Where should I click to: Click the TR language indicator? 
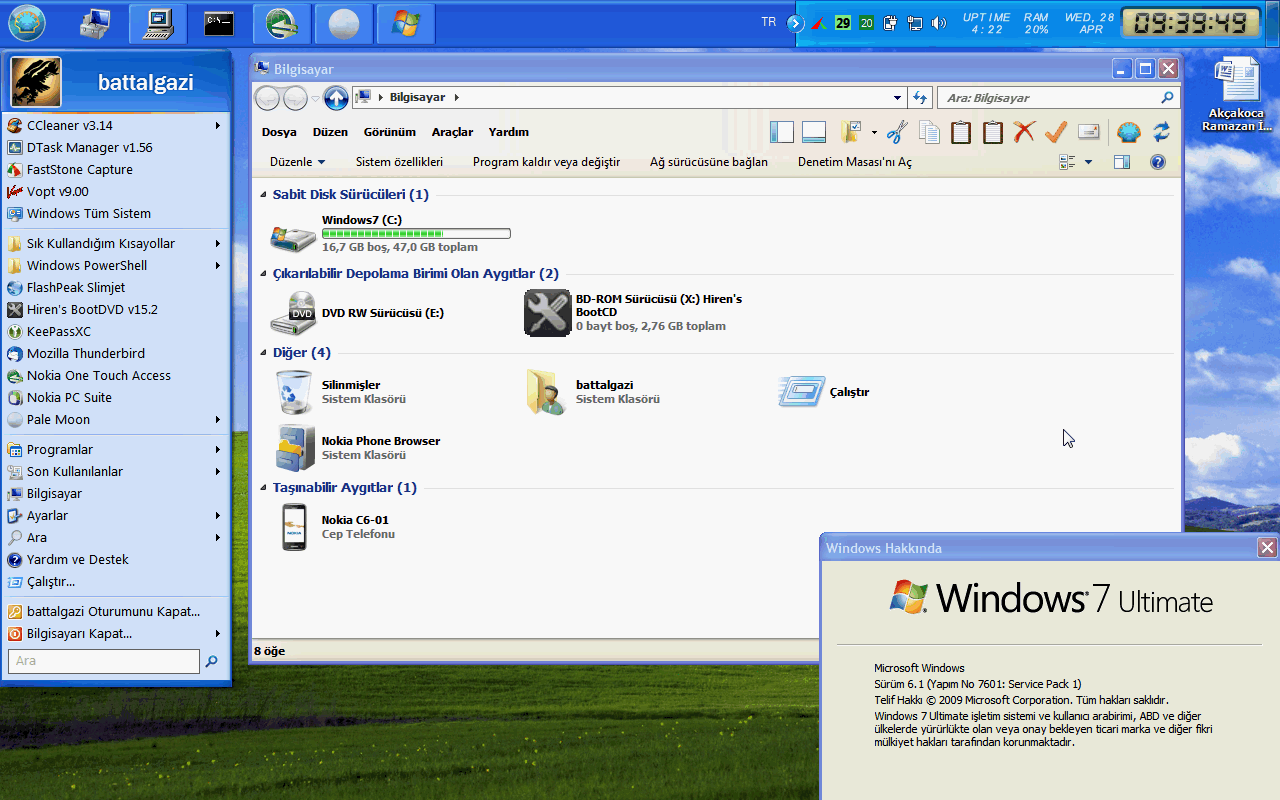(x=768, y=22)
